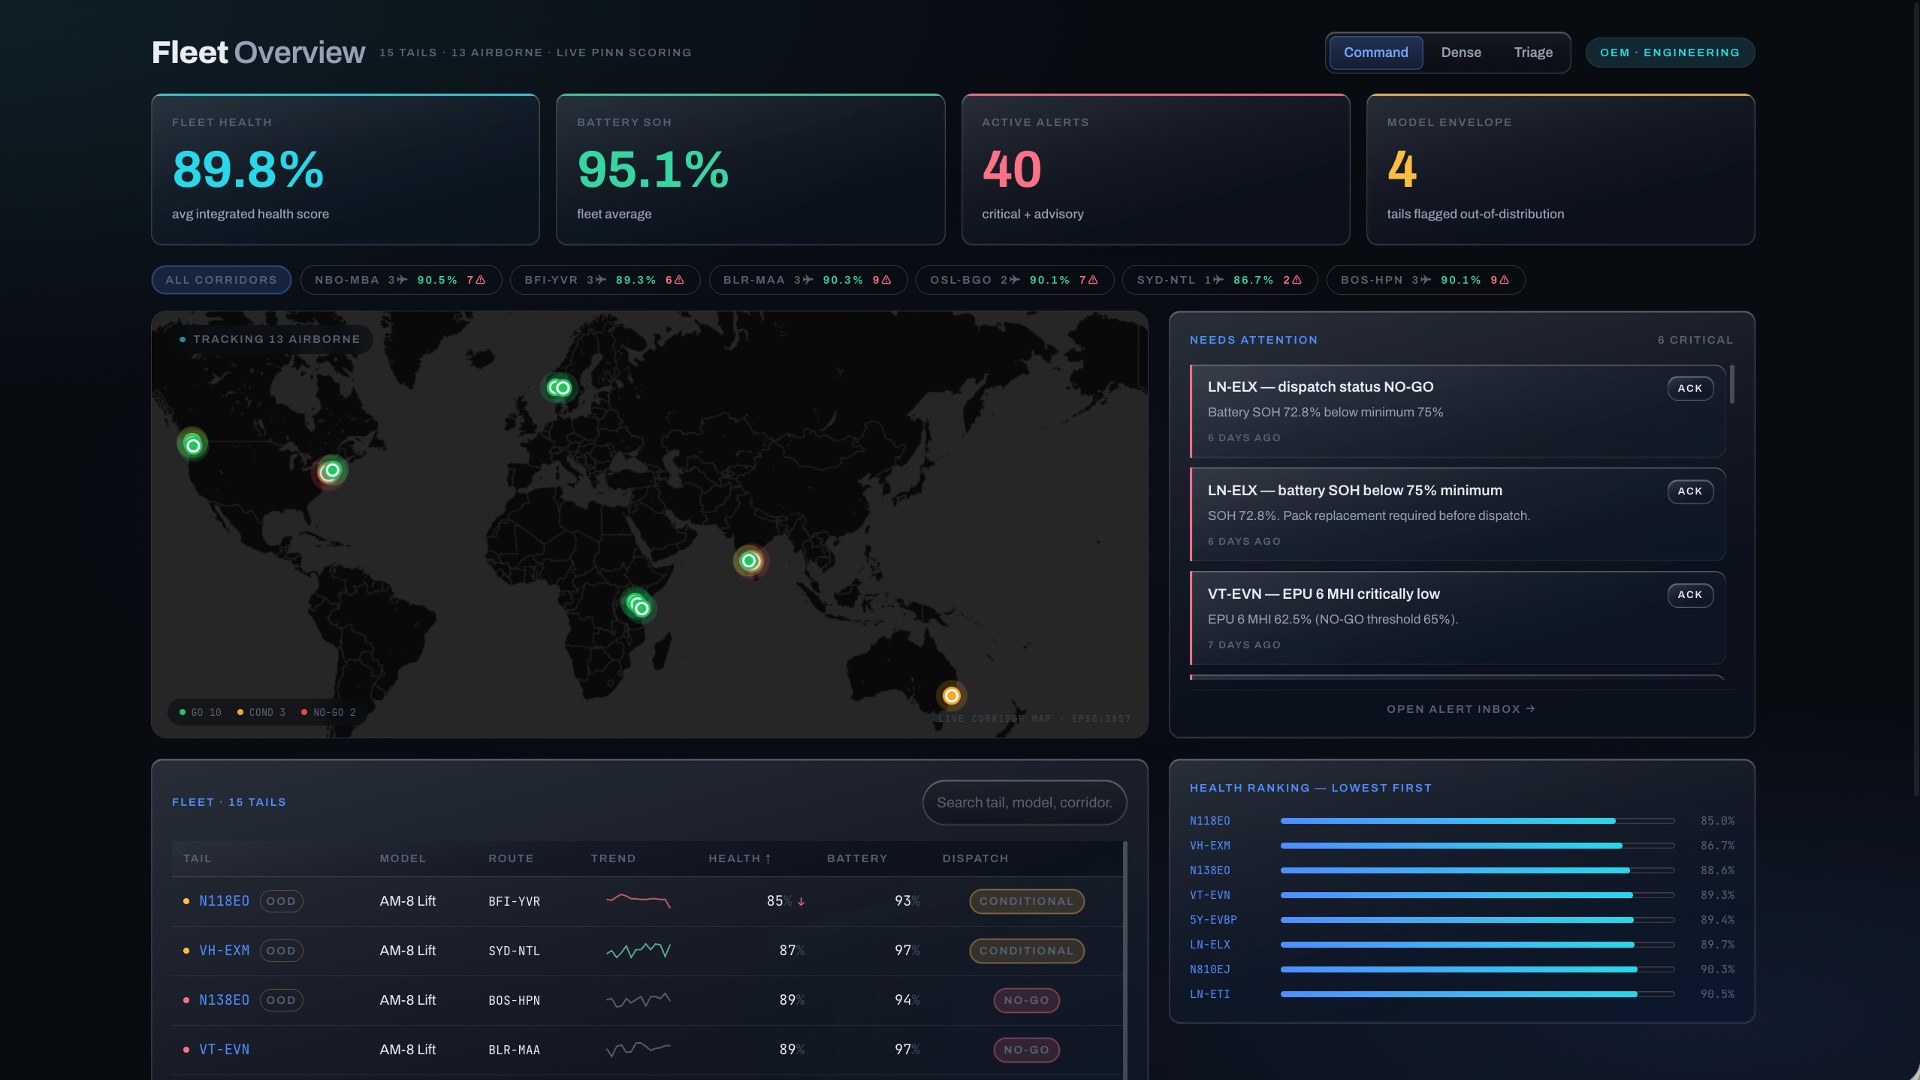Click the Fleet Health 89.8% card
This screenshot has width=1920, height=1080.
345,170
